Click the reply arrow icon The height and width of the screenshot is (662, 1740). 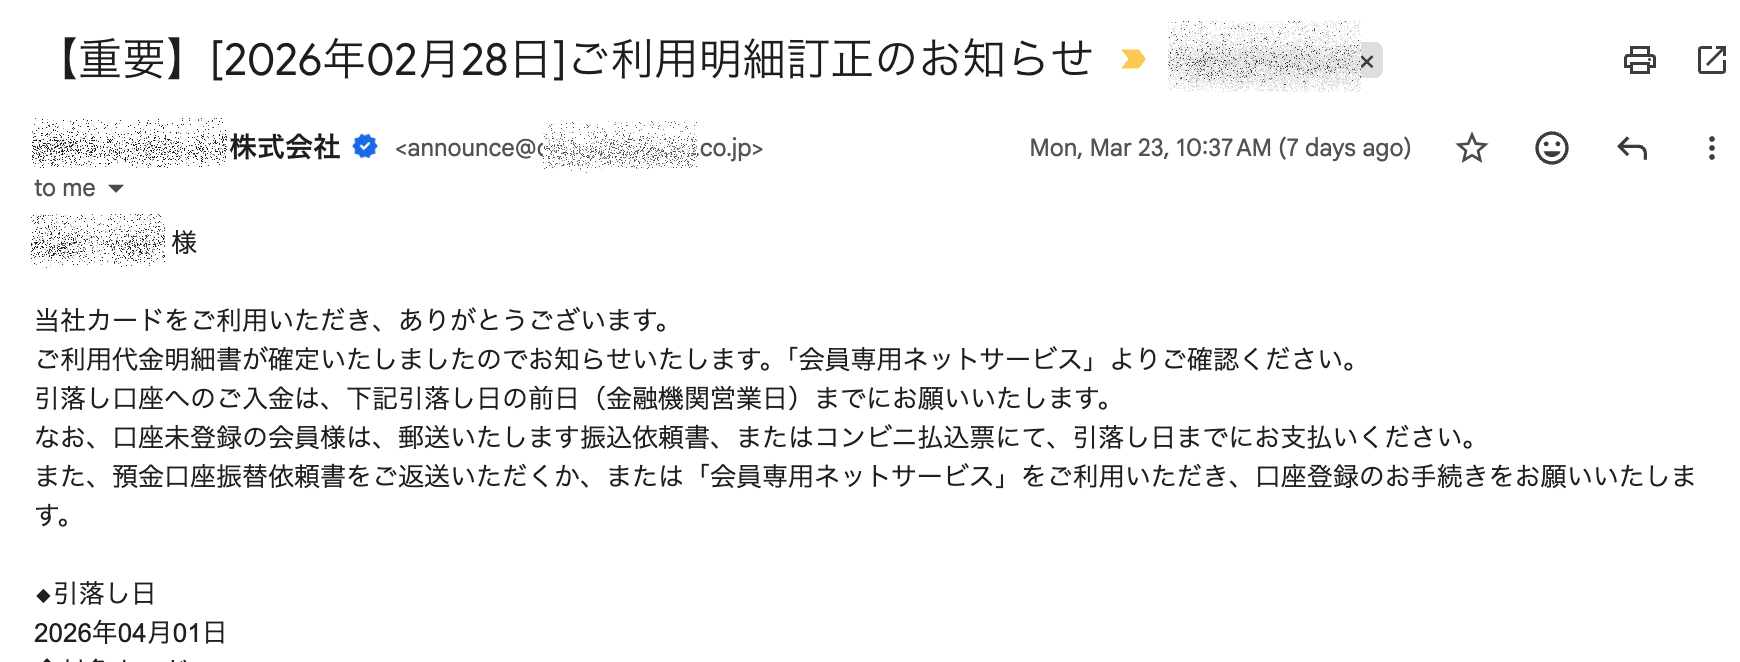1631,149
